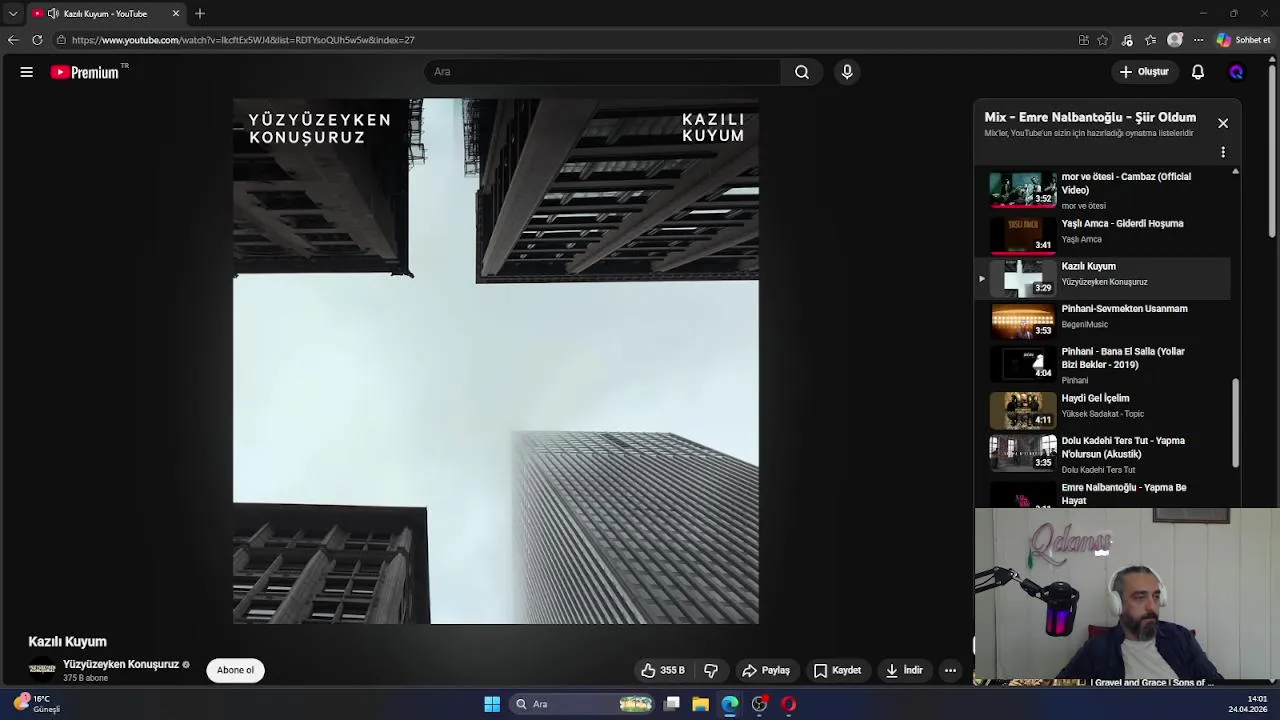Reload the page with refresh icon
Screen dimensions: 1280x720
click(37, 40)
